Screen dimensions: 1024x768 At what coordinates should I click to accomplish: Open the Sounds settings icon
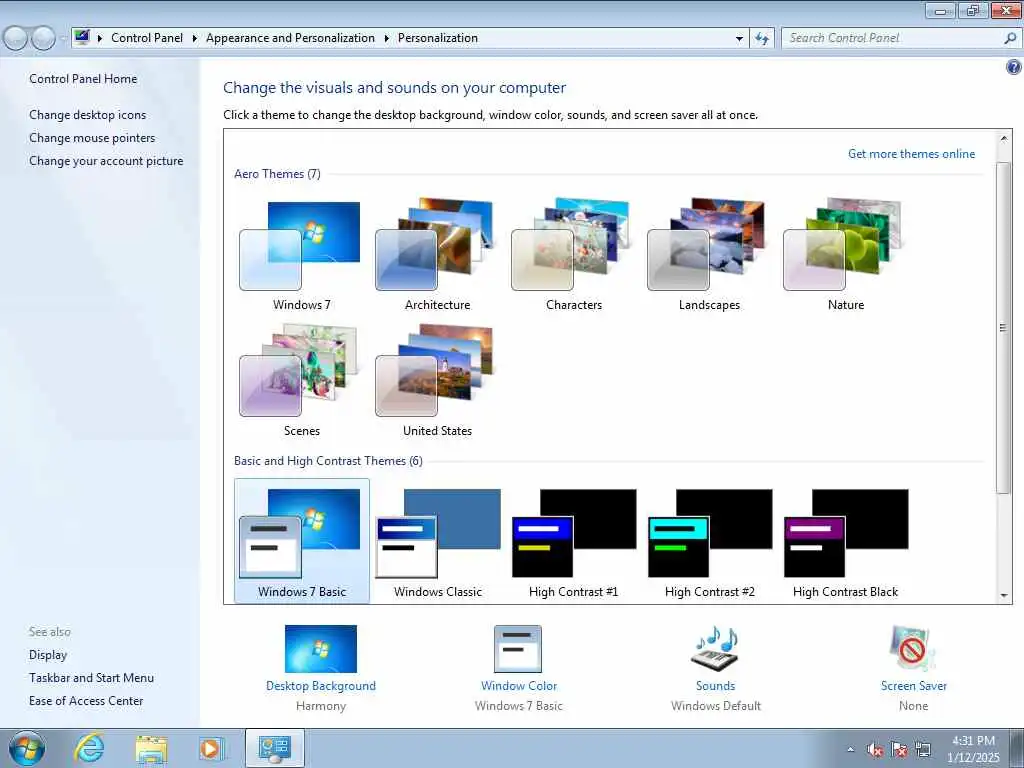(715, 649)
